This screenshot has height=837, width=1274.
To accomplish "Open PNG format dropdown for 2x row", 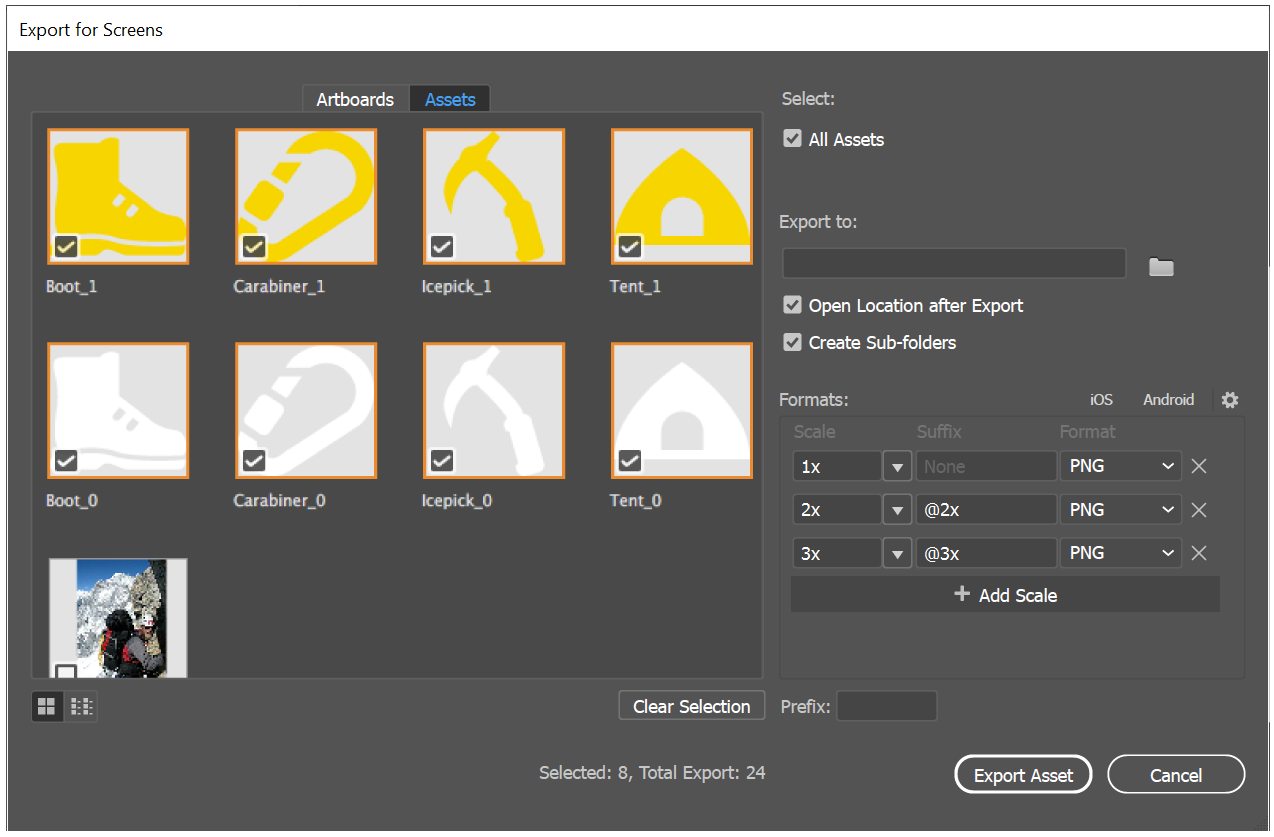I will (1121, 510).
